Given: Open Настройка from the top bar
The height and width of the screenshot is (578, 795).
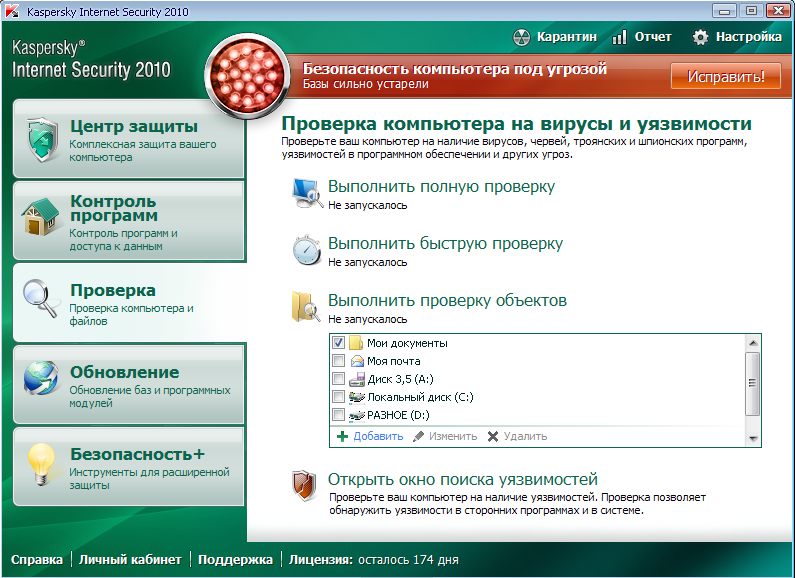Looking at the screenshot, I should tap(748, 37).
